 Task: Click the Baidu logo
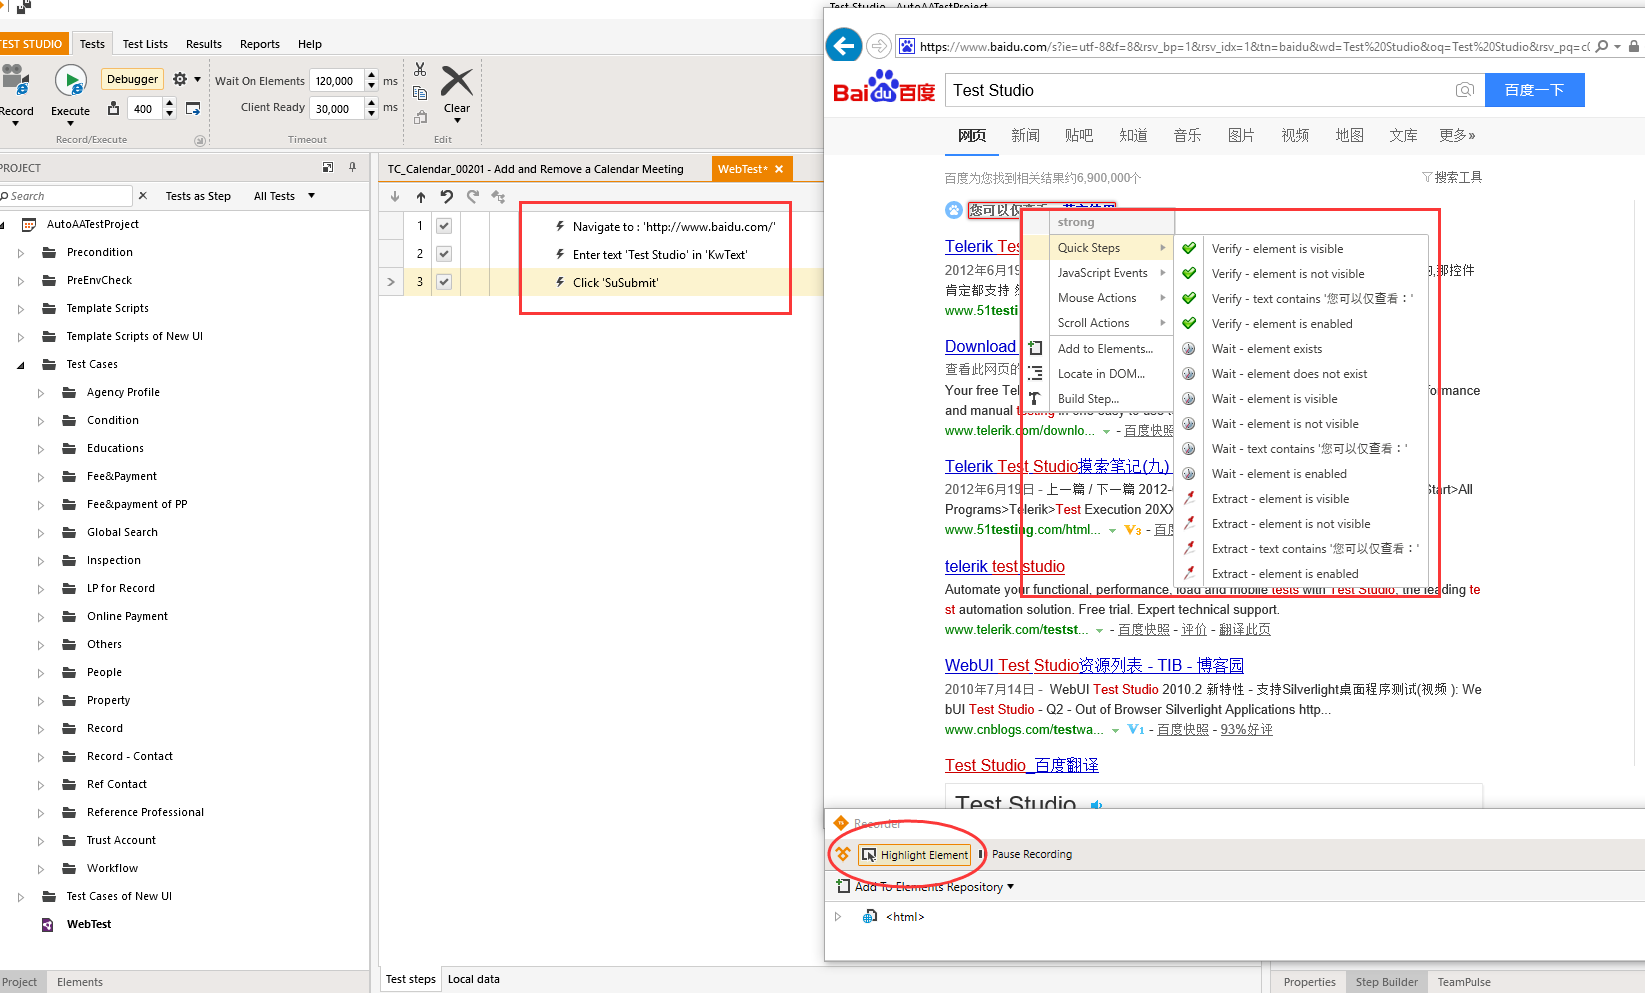pos(884,88)
